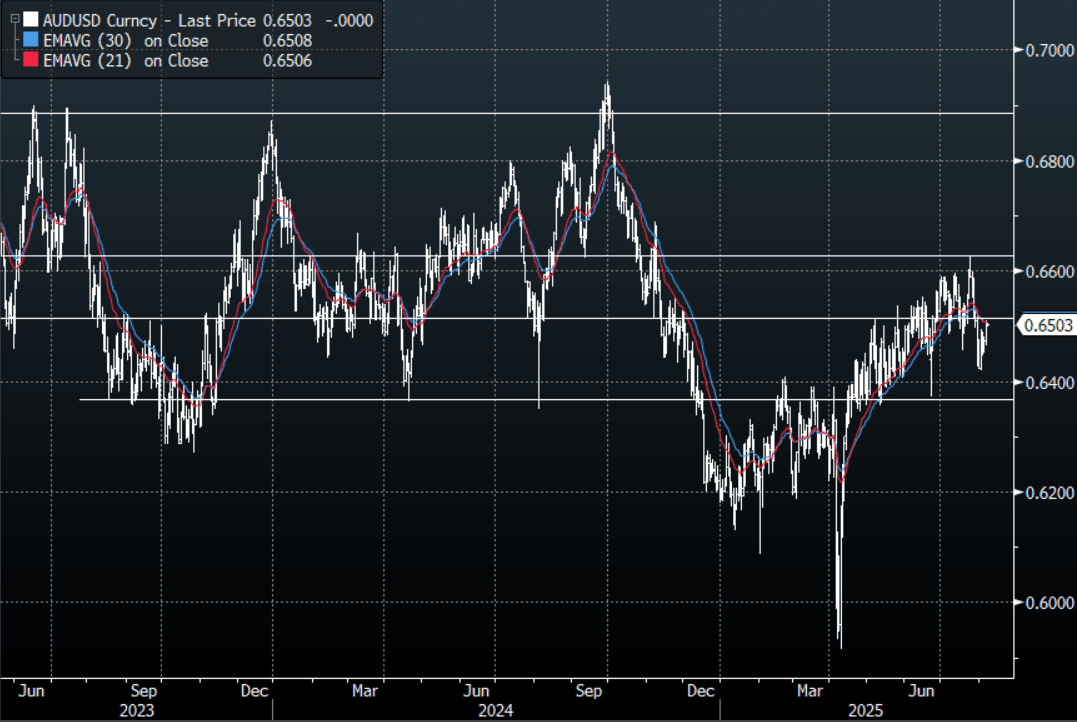Click the white AUDUSD Curncy color swatch

pos(31,19)
